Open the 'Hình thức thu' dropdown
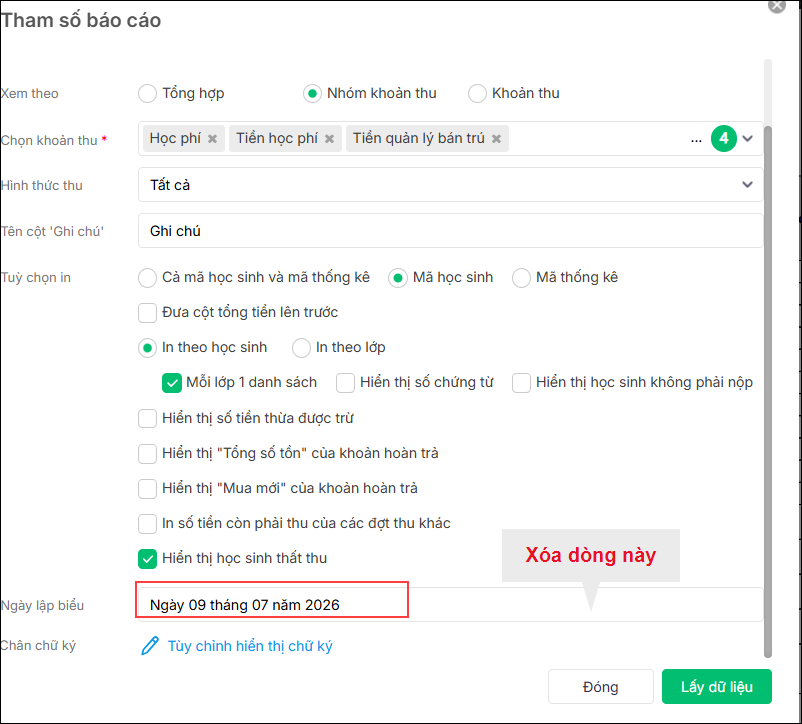802x724 pixels. [450, 185]
